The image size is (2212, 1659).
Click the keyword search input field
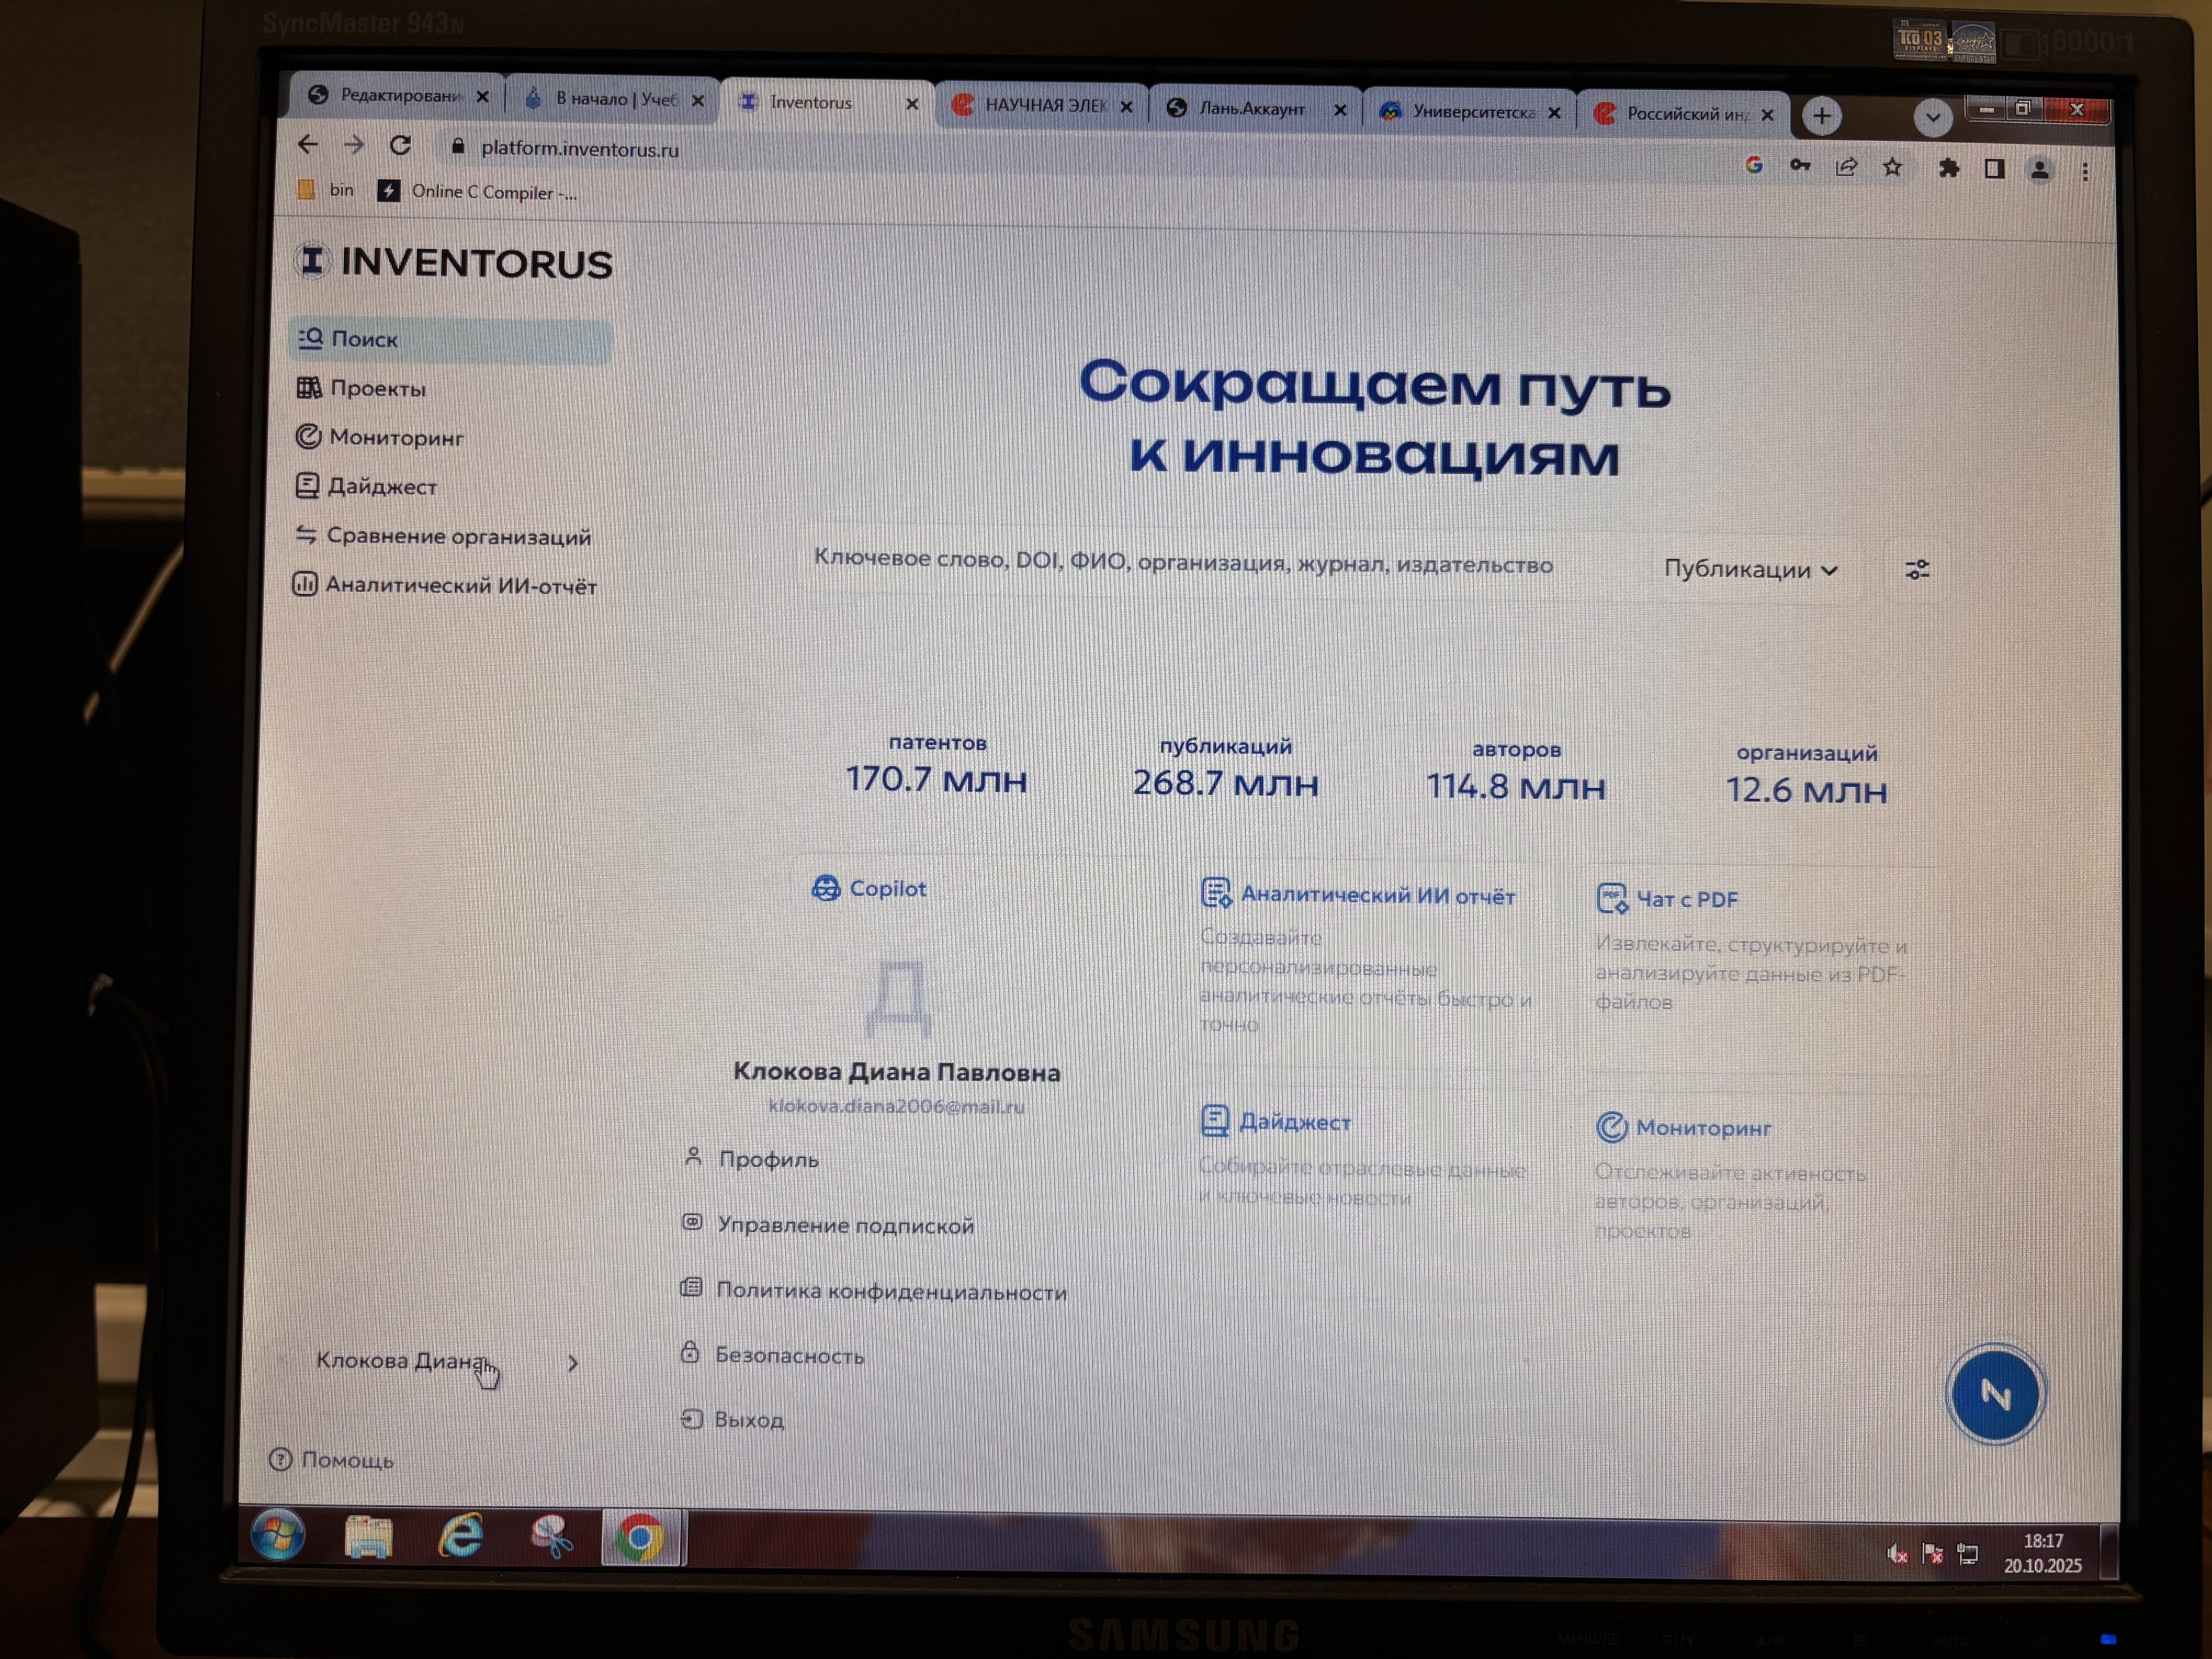[x=1180, y=562]
